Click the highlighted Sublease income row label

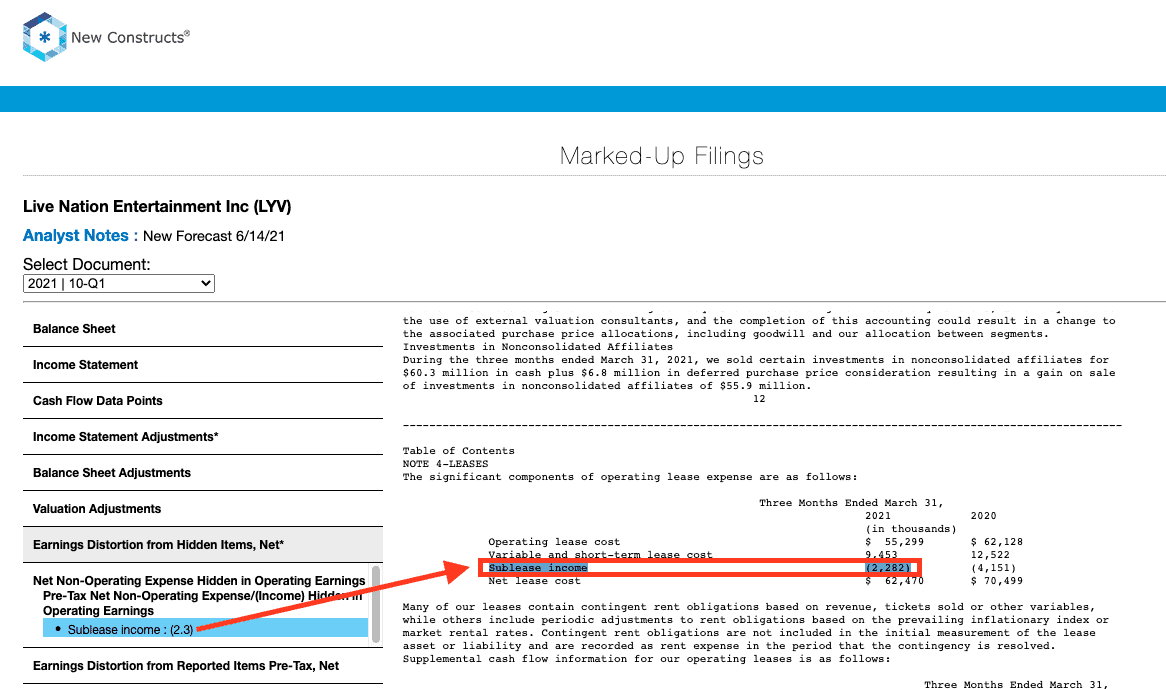pyautogui.click(x=538, y=568)
